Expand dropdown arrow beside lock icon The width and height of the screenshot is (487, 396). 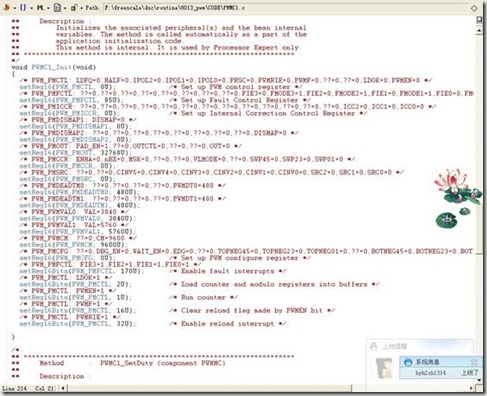coord(81,8)
